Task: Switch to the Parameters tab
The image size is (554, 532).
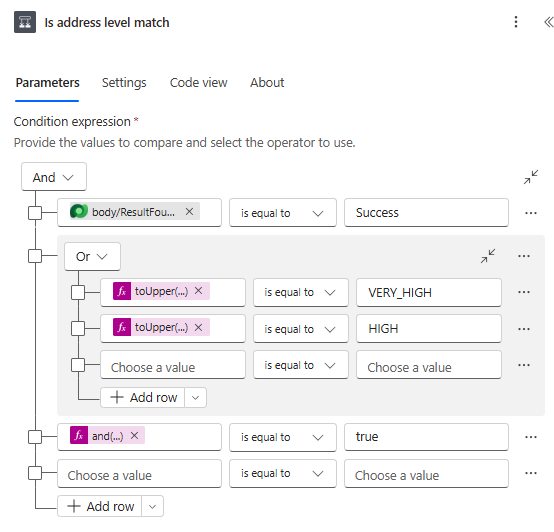Action: [47, 83]
